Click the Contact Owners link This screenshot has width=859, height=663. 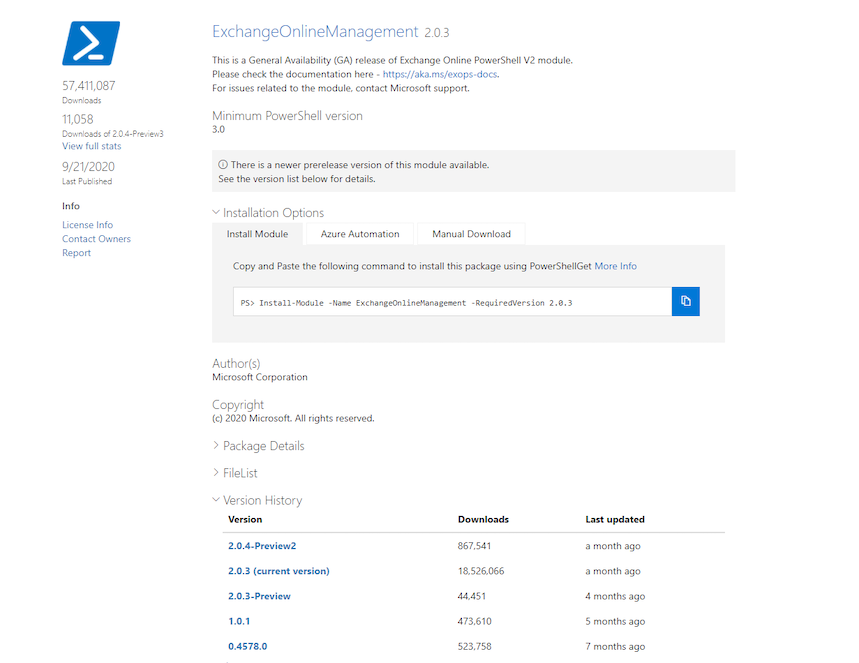96,239
